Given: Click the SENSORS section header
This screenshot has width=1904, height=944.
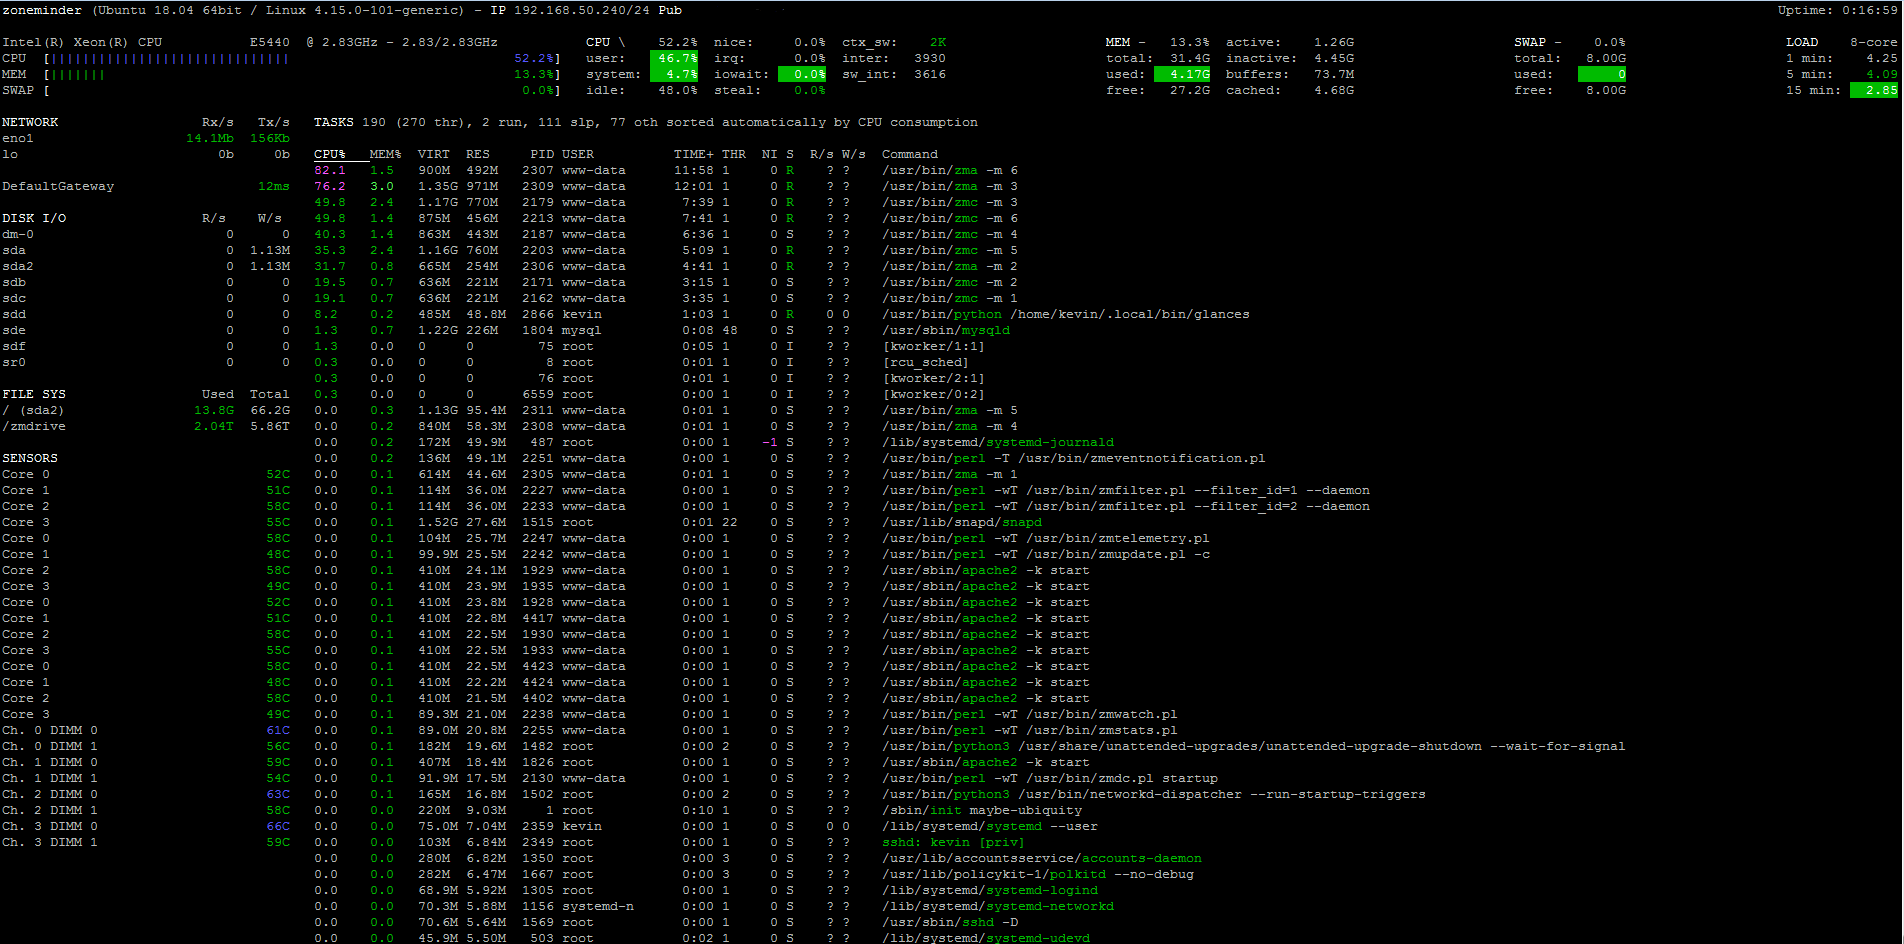Looking at the screenshot, I should pos(30,458).
